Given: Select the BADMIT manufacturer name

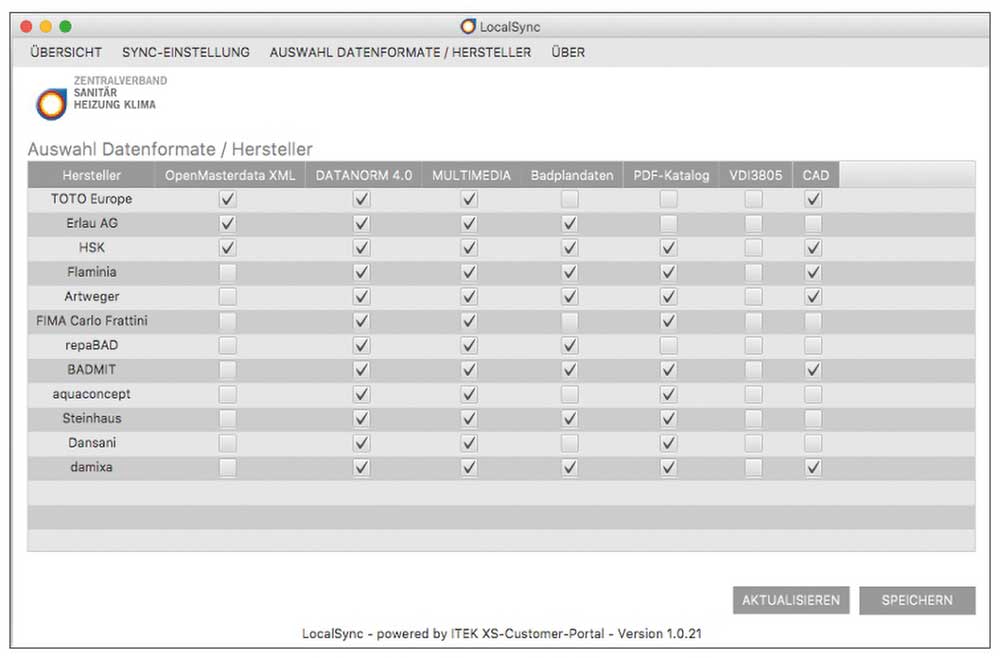Looking at the screenshot, I should click(x=91, y=370).
